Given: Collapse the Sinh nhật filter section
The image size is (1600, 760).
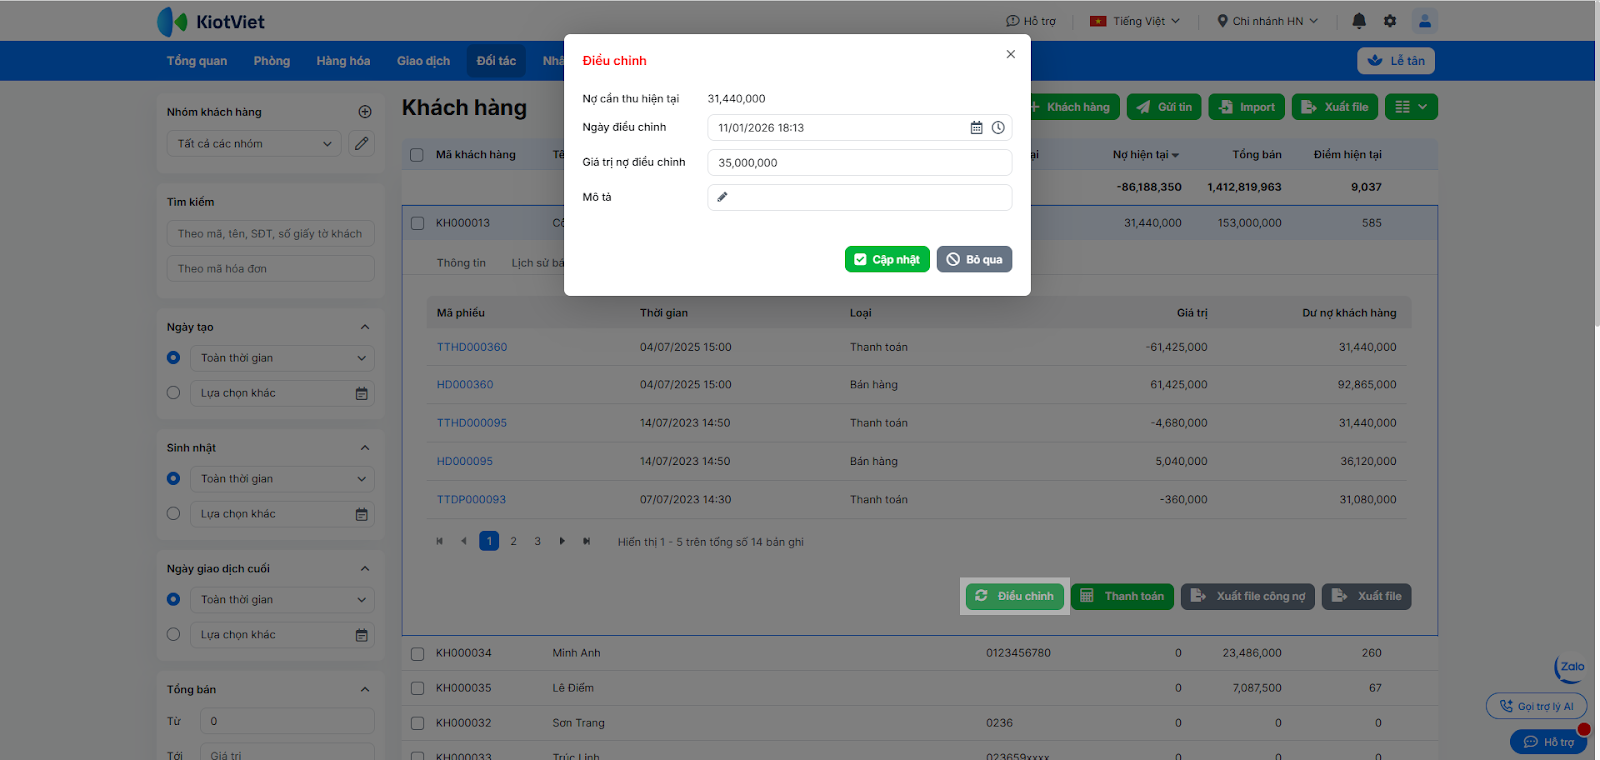Looking at the screenshot, I should tap(365, 448).
